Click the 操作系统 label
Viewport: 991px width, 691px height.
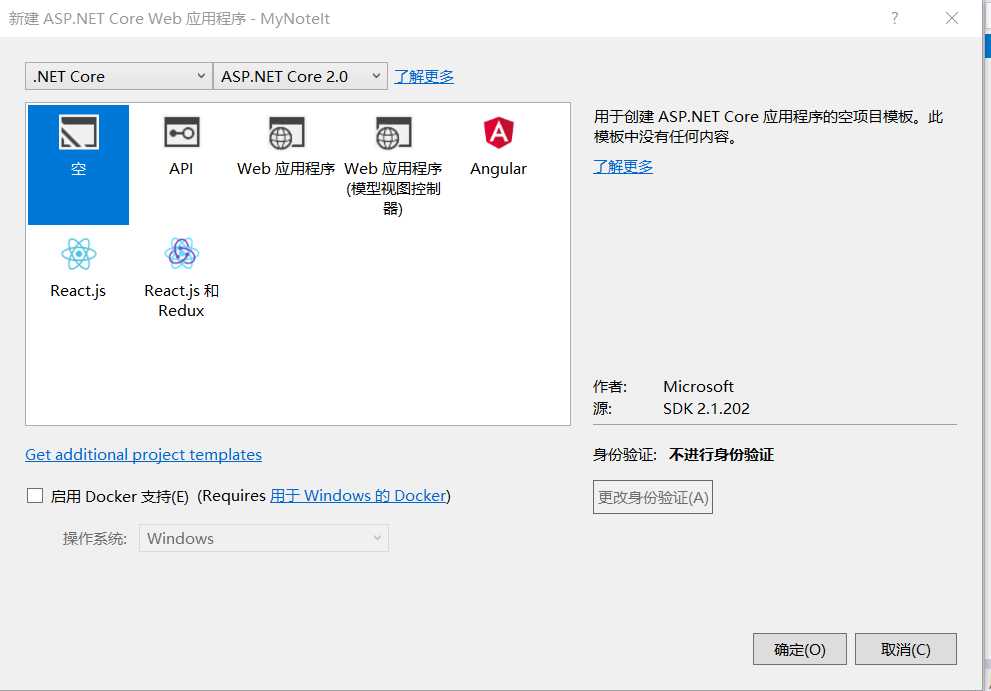[x=94, y=538]
